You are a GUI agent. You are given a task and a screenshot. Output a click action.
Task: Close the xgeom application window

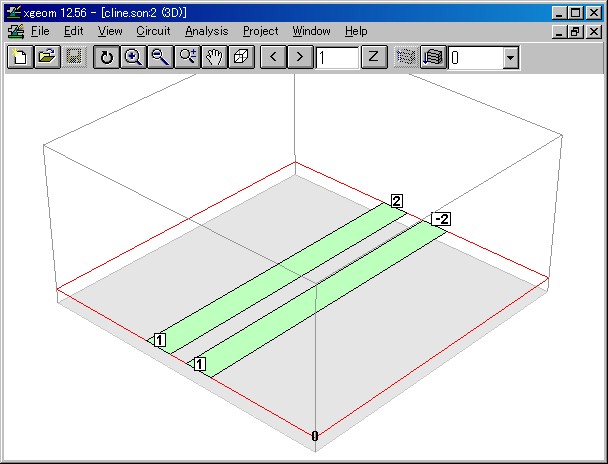594,13
